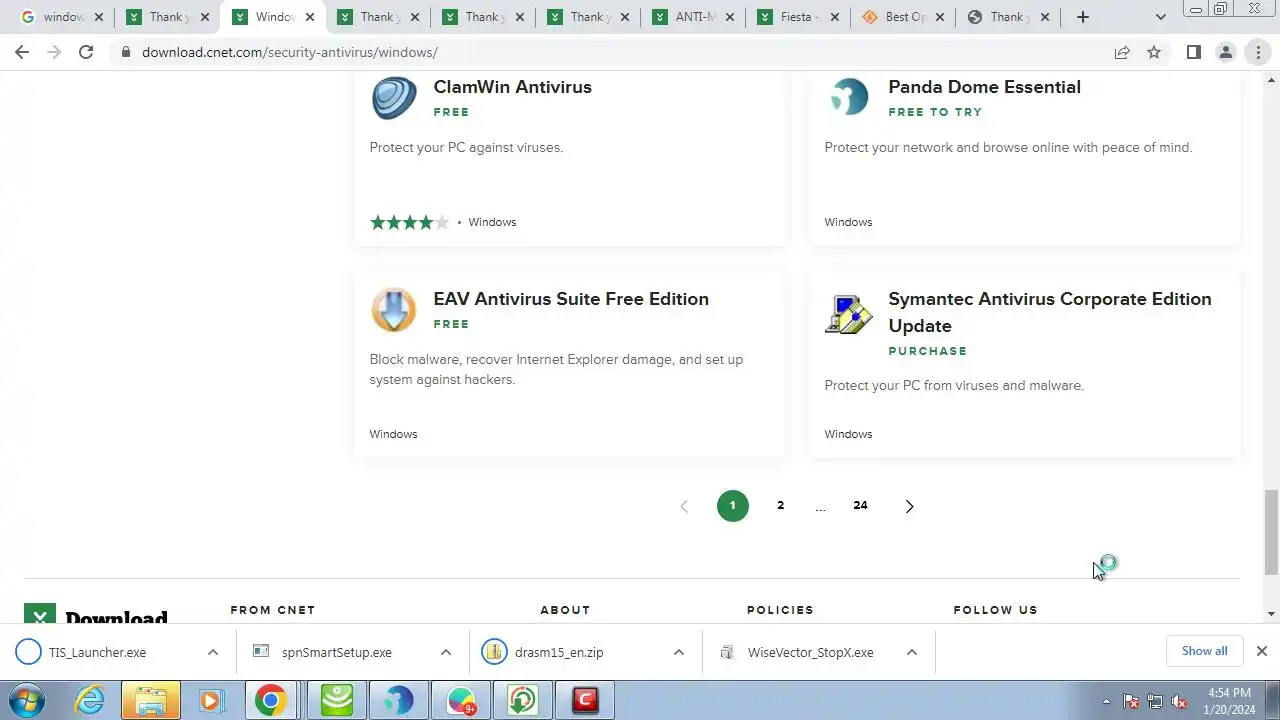View site info via the padlock icon
The width and height of the screenshot is (1280, 720).
126,52
